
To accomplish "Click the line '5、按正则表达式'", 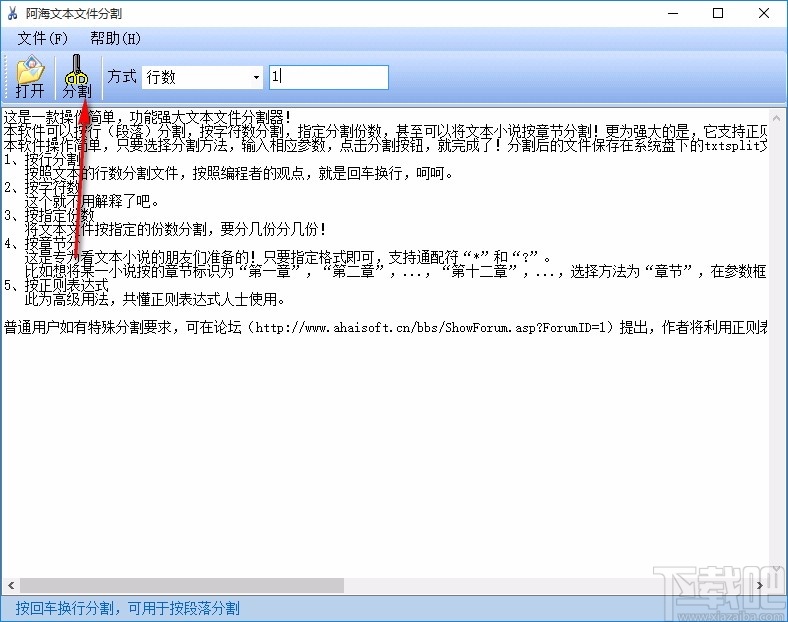I will coord(56,285).
